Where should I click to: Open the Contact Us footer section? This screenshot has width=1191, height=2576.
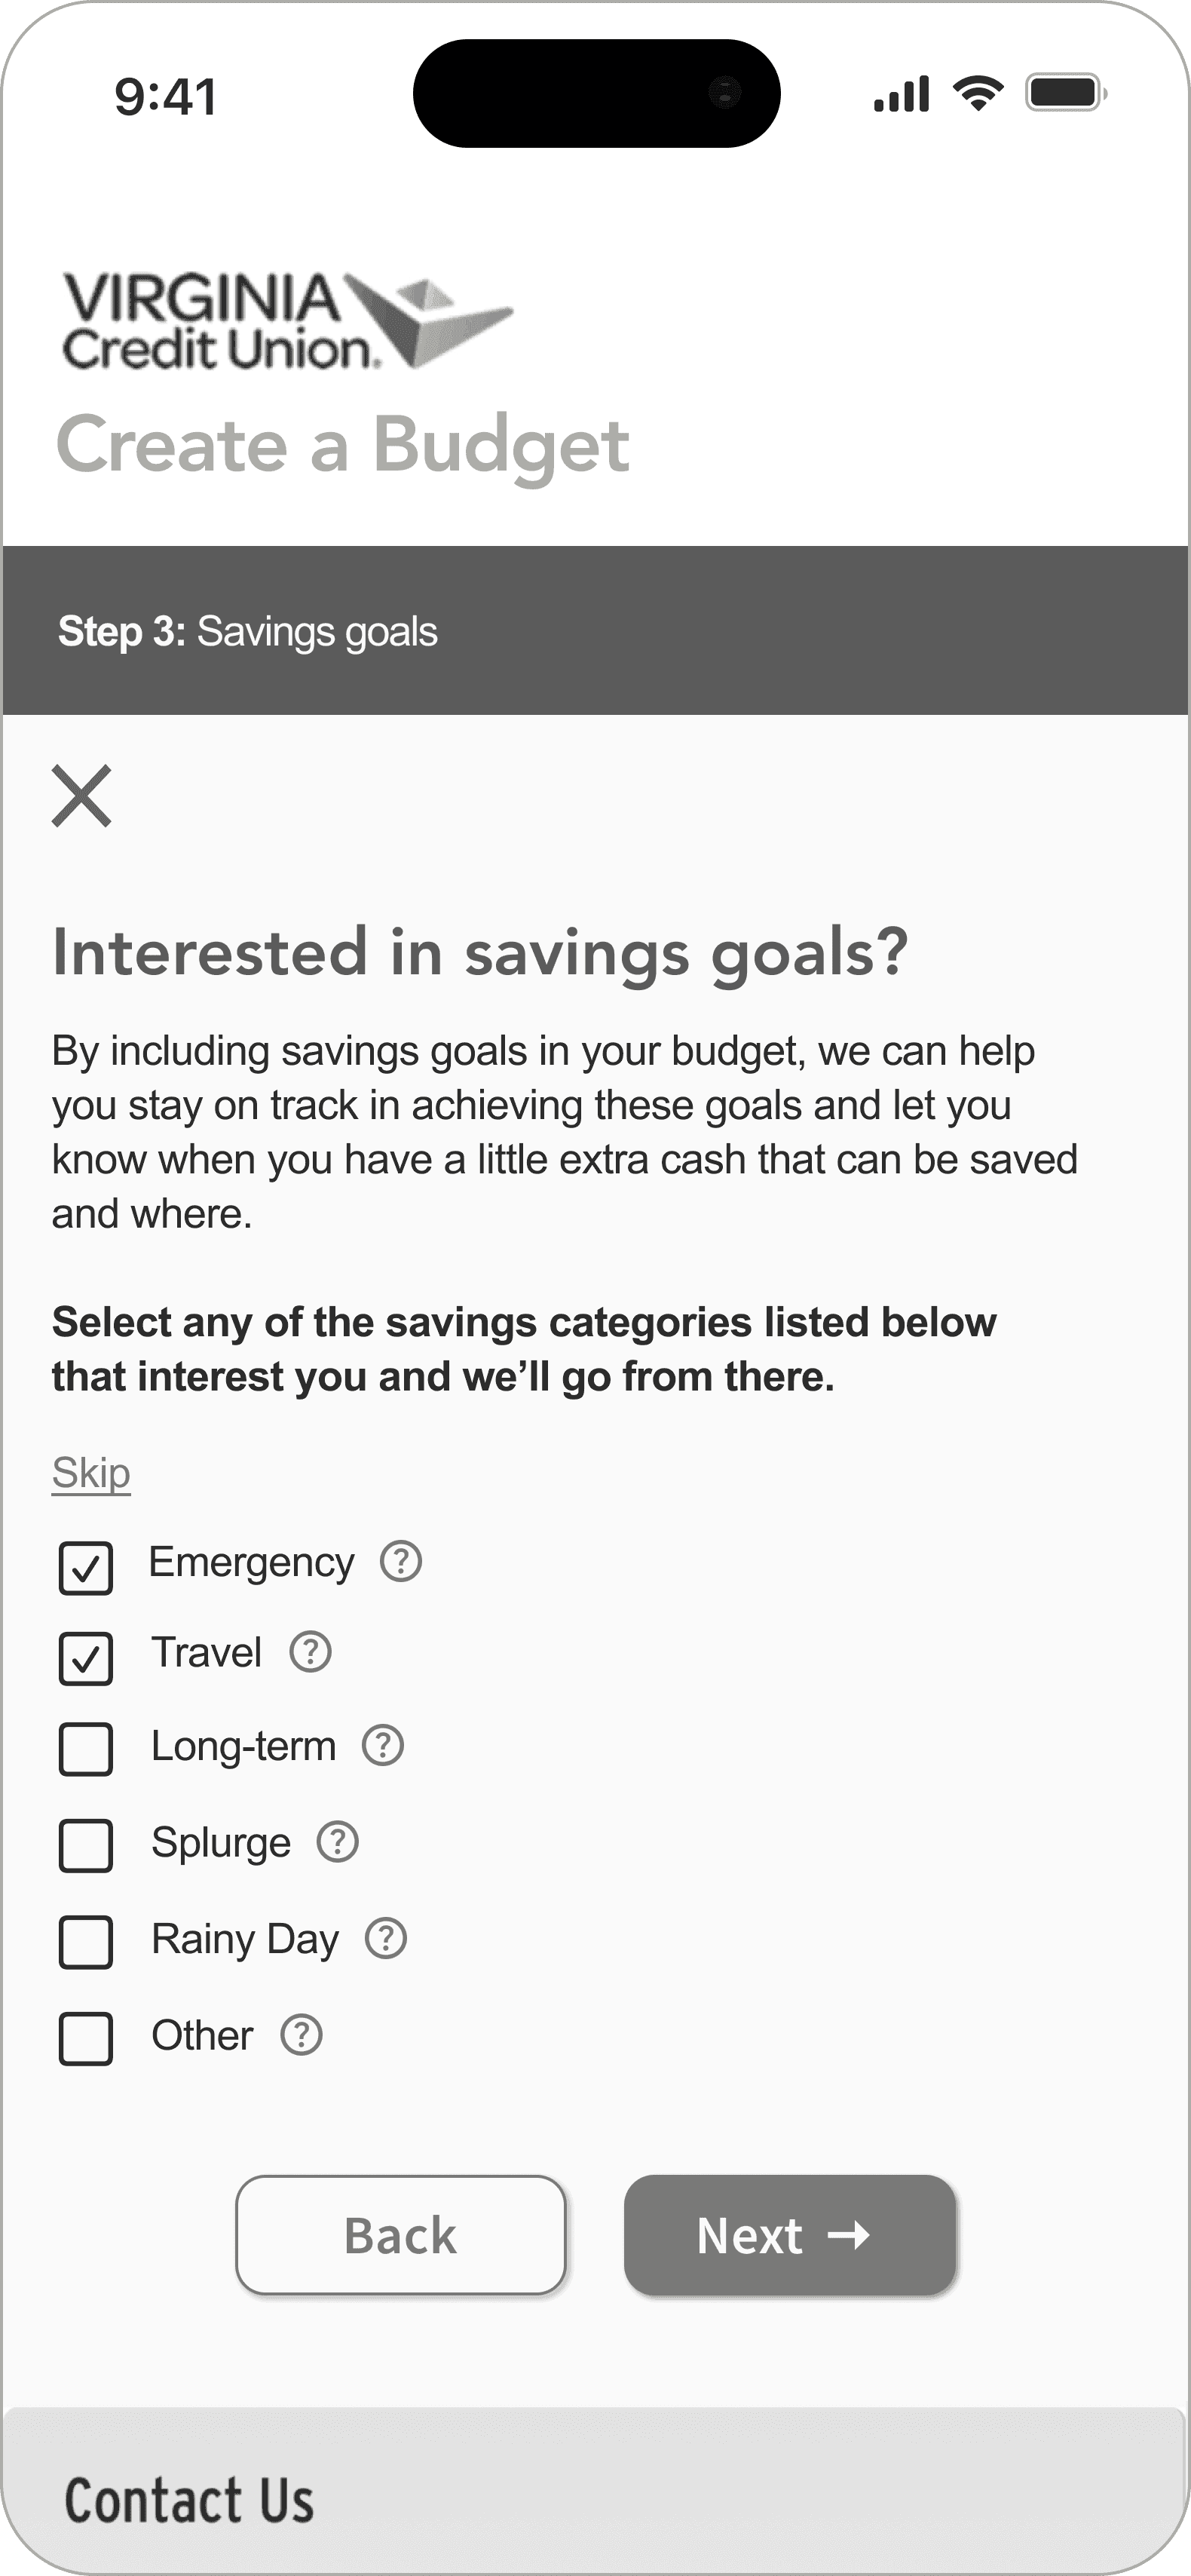click(190, 2500)
